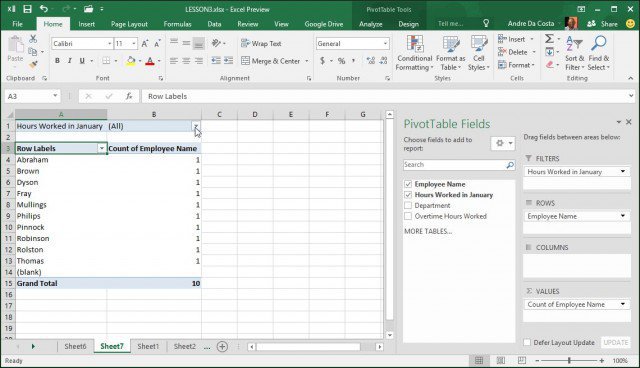Enable Defer Layout Update checkbox
The width and height of the screenshot is (640, 368).
tap(527, 342)
